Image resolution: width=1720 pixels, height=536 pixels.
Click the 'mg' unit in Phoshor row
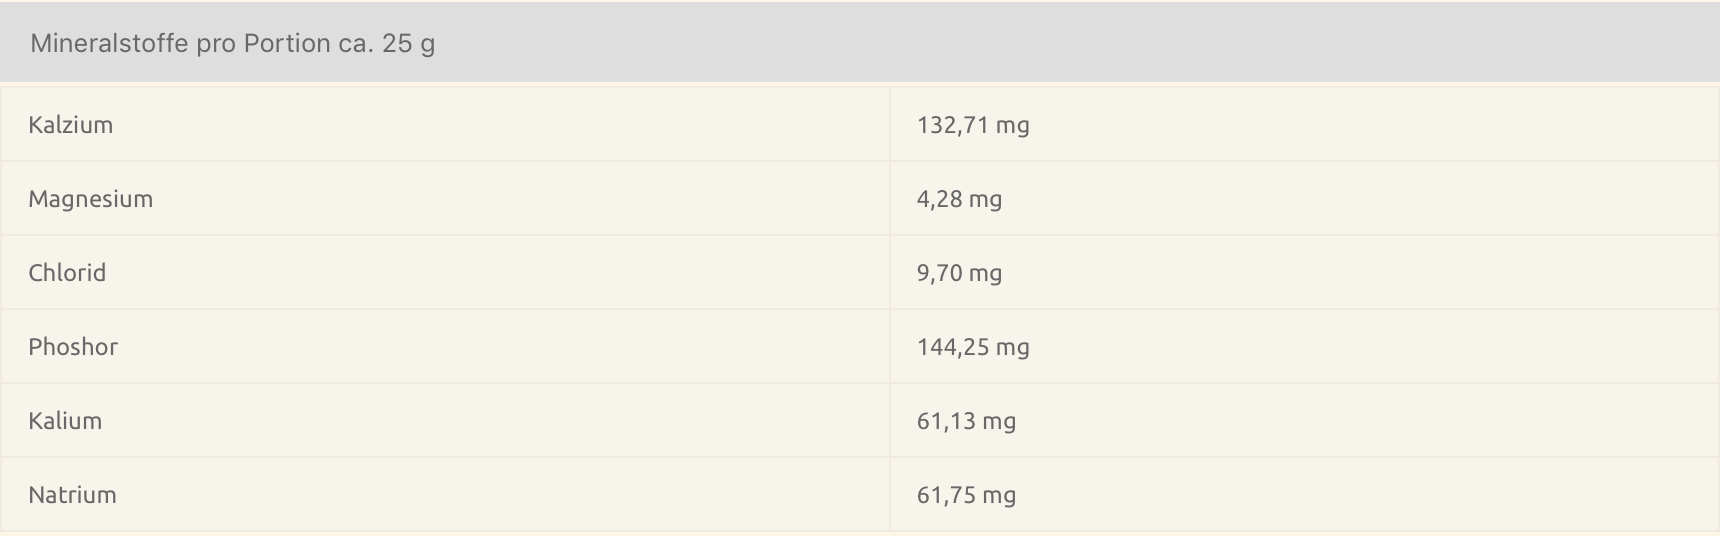(x=1013, y=349)
